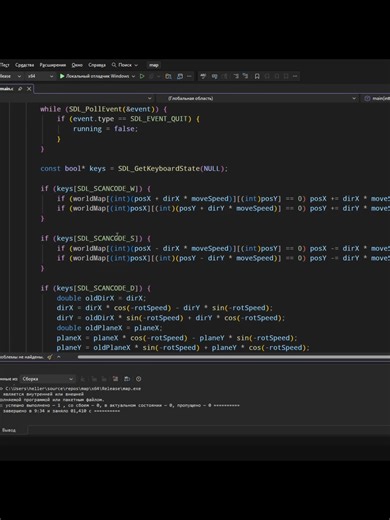The width and height of the screenshot is (390, 520).
Task: Click 'if (keys[SDL_SCANCODE_D])' line
Action: tap(96, 288)
